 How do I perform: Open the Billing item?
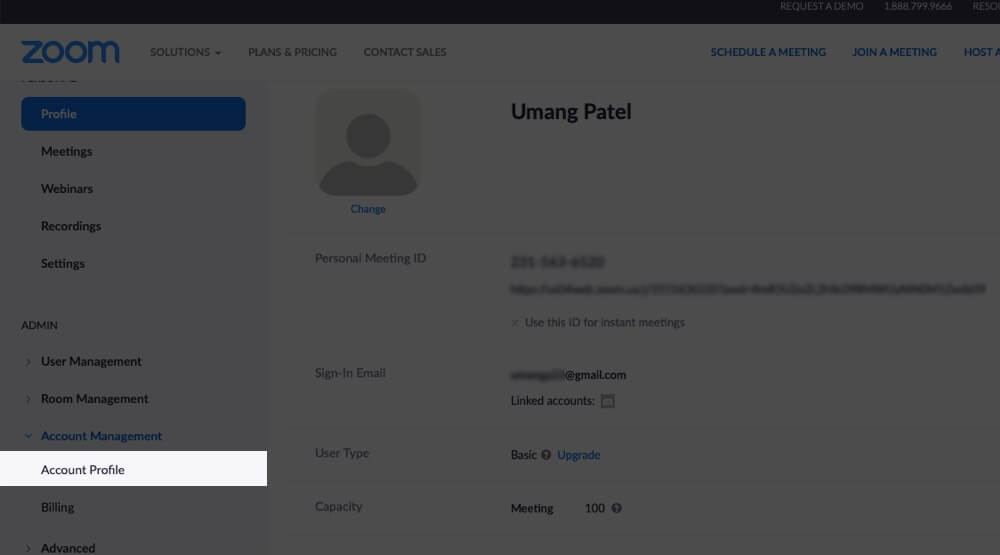(57, 507)
